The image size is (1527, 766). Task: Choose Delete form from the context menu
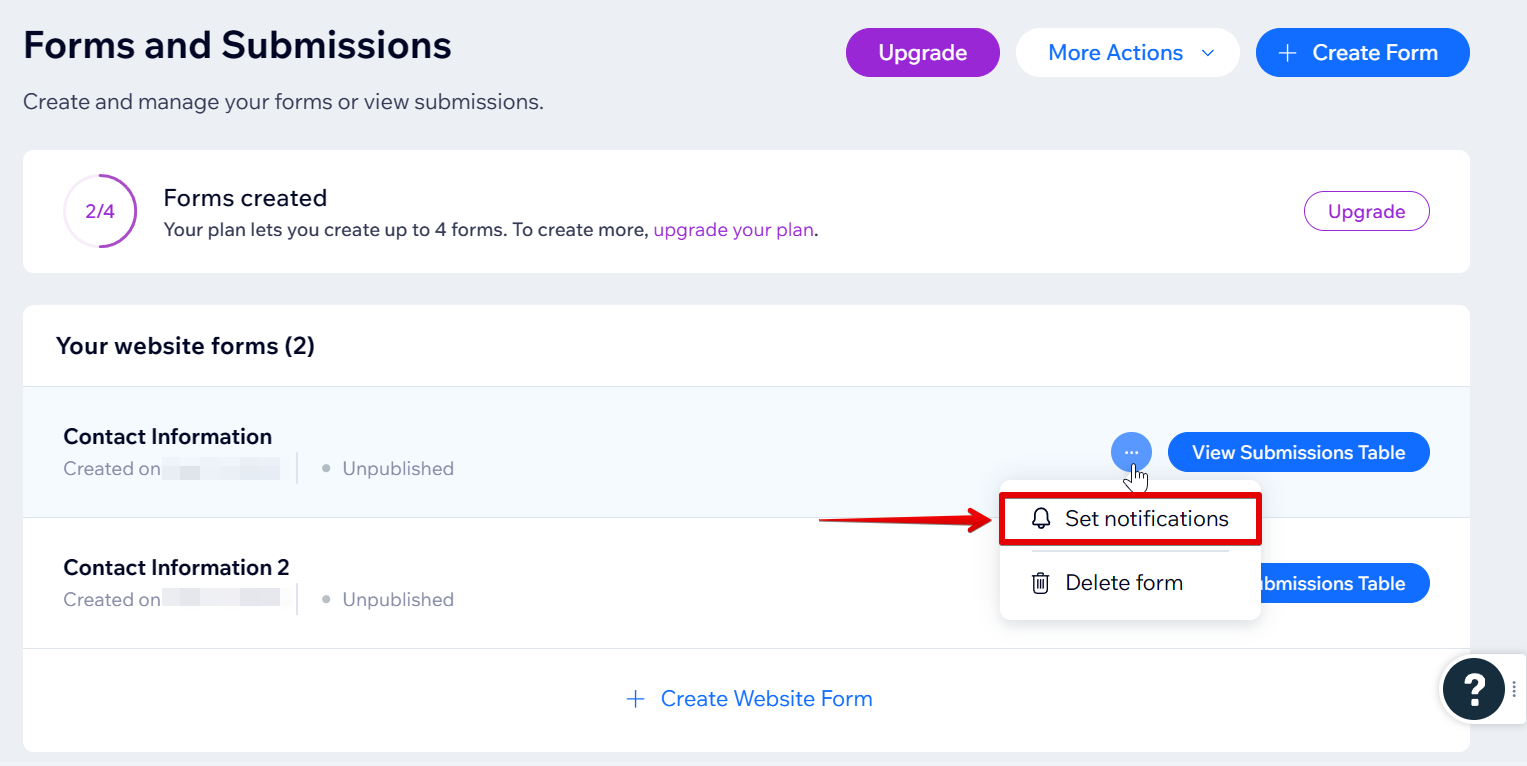point(1124,583)
